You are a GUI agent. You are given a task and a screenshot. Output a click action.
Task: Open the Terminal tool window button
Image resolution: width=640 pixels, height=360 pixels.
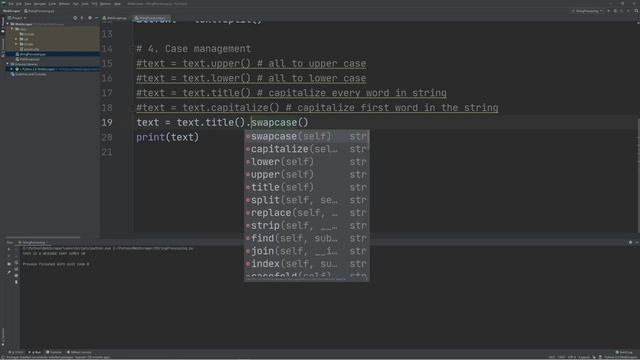(54, 352)
